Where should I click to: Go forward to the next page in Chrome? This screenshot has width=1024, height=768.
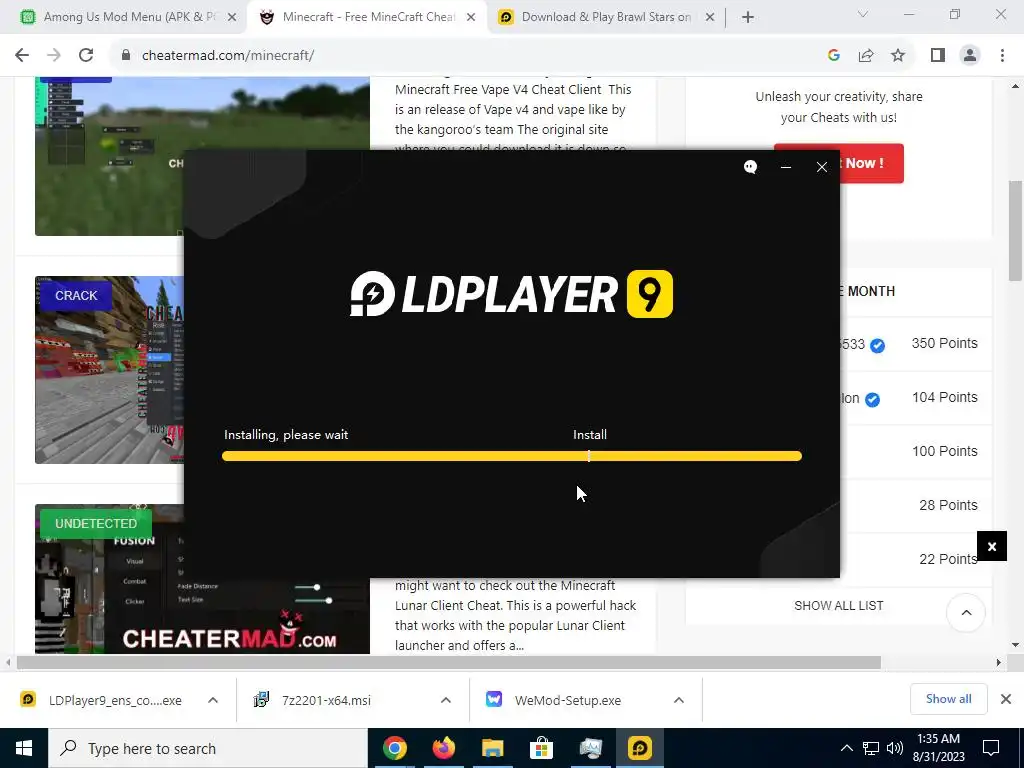pyautogui.click(x=54, y=56)
